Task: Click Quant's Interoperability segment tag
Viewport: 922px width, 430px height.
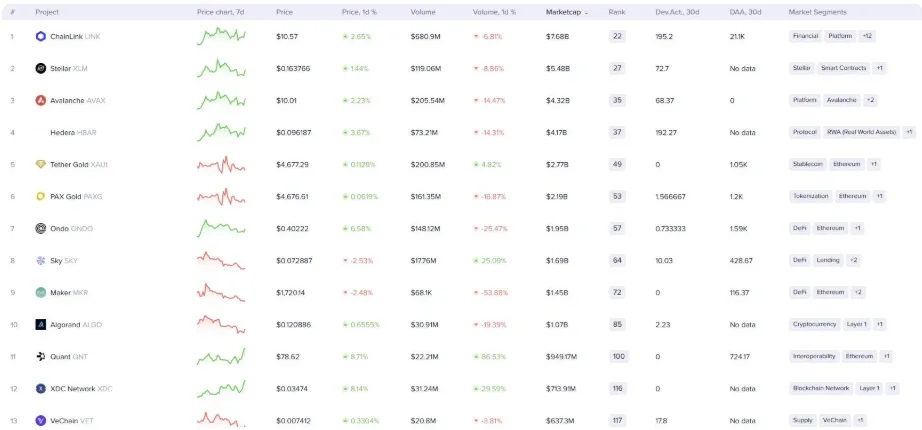Action: (x=814, y=356)
